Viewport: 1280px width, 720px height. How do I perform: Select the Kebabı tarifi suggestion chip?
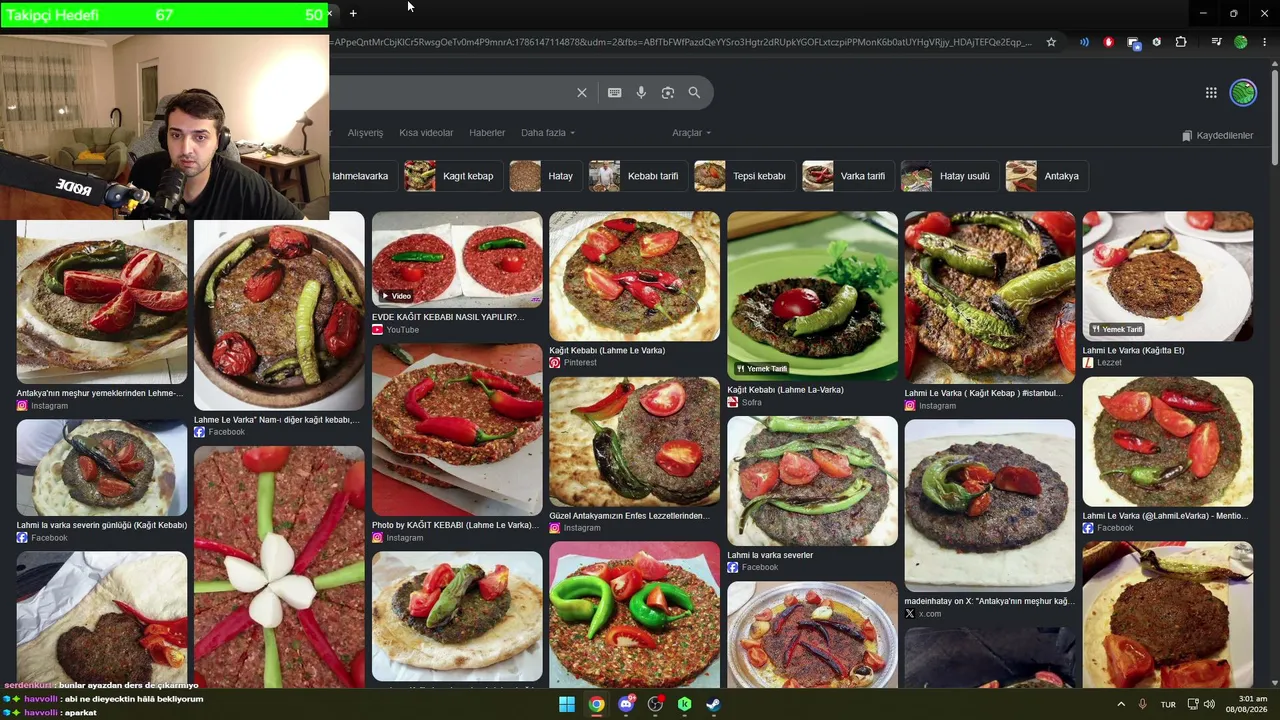(x=638, y=176)
